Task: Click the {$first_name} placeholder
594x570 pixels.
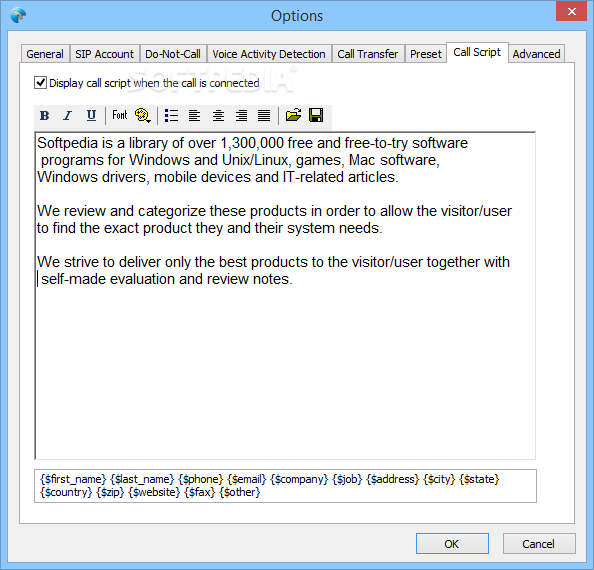Action: coord(73,479)
